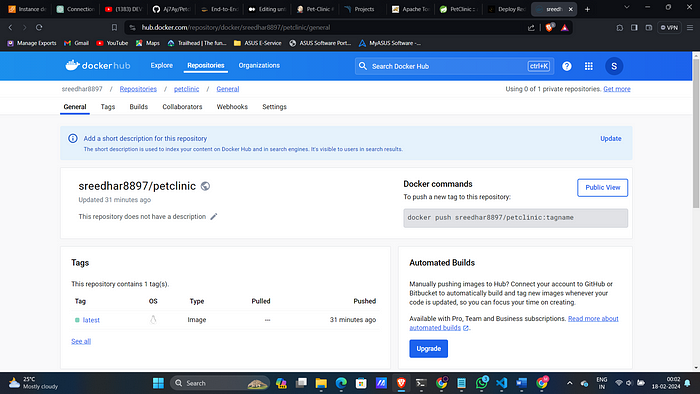
Task: Open the help question mark icon
Action: [x=567, y=66]
